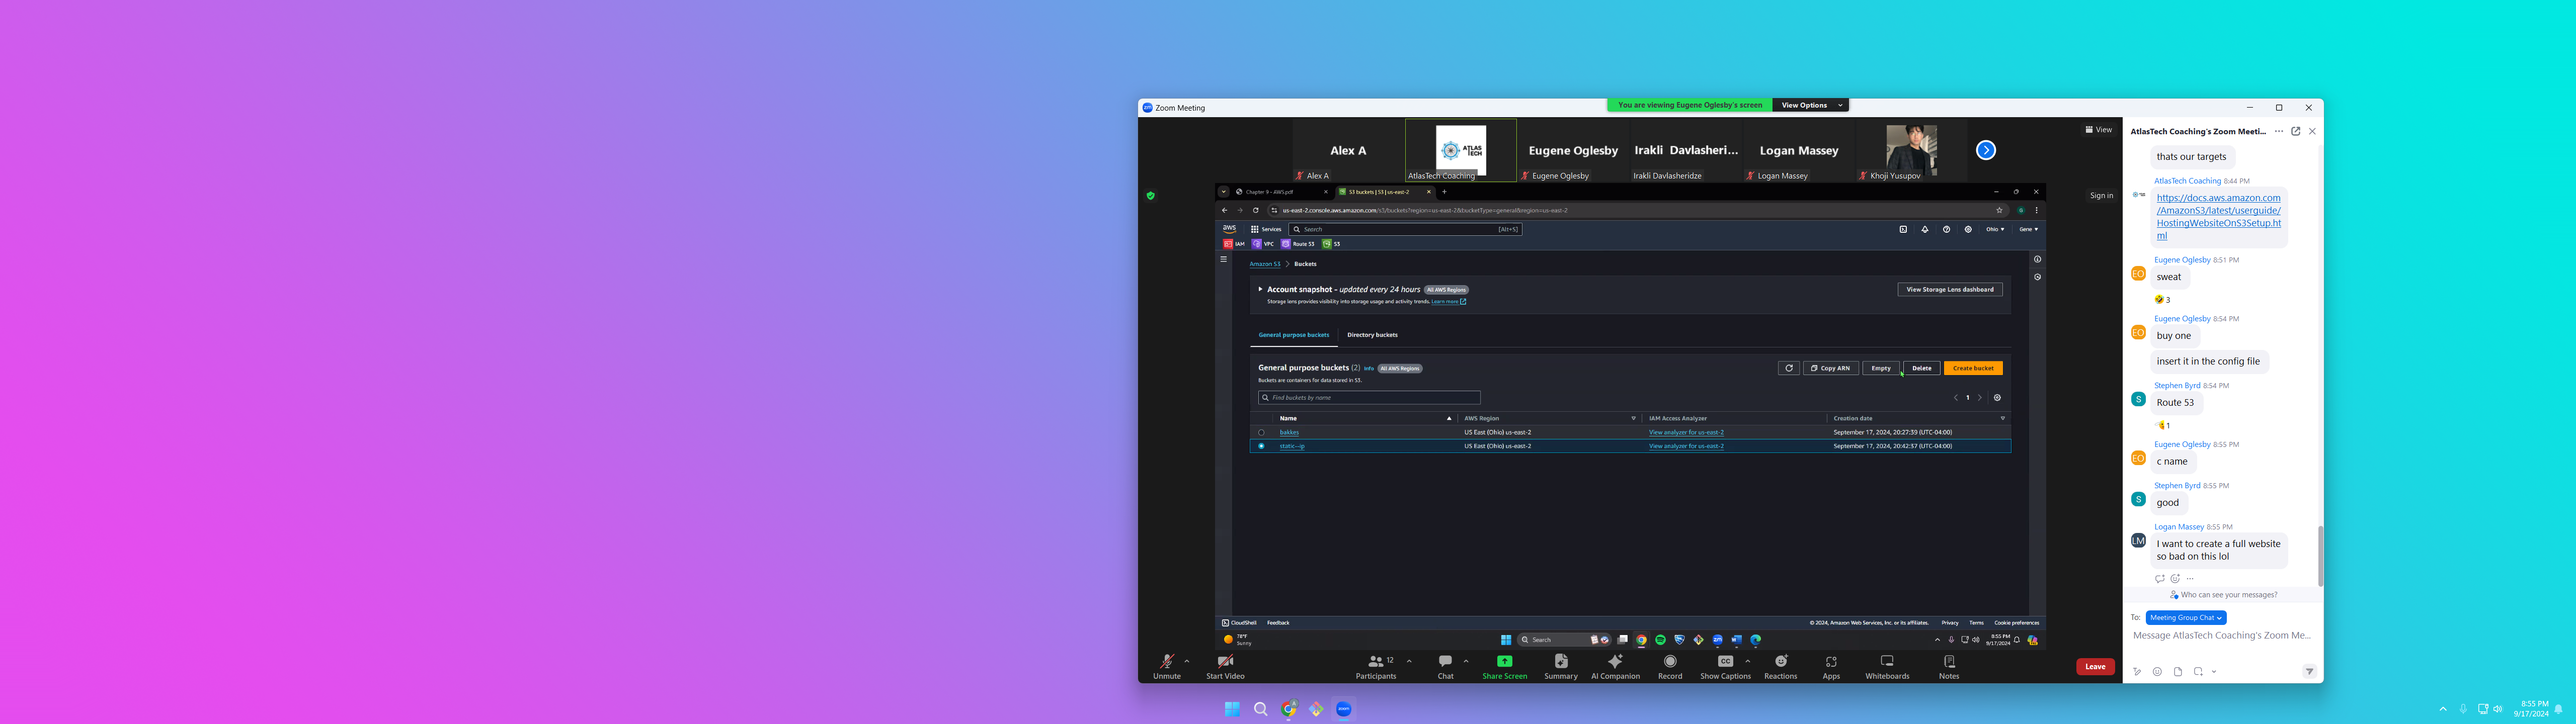Open the View Options dropdown
2576x724 pixels.
(1810, 105)
